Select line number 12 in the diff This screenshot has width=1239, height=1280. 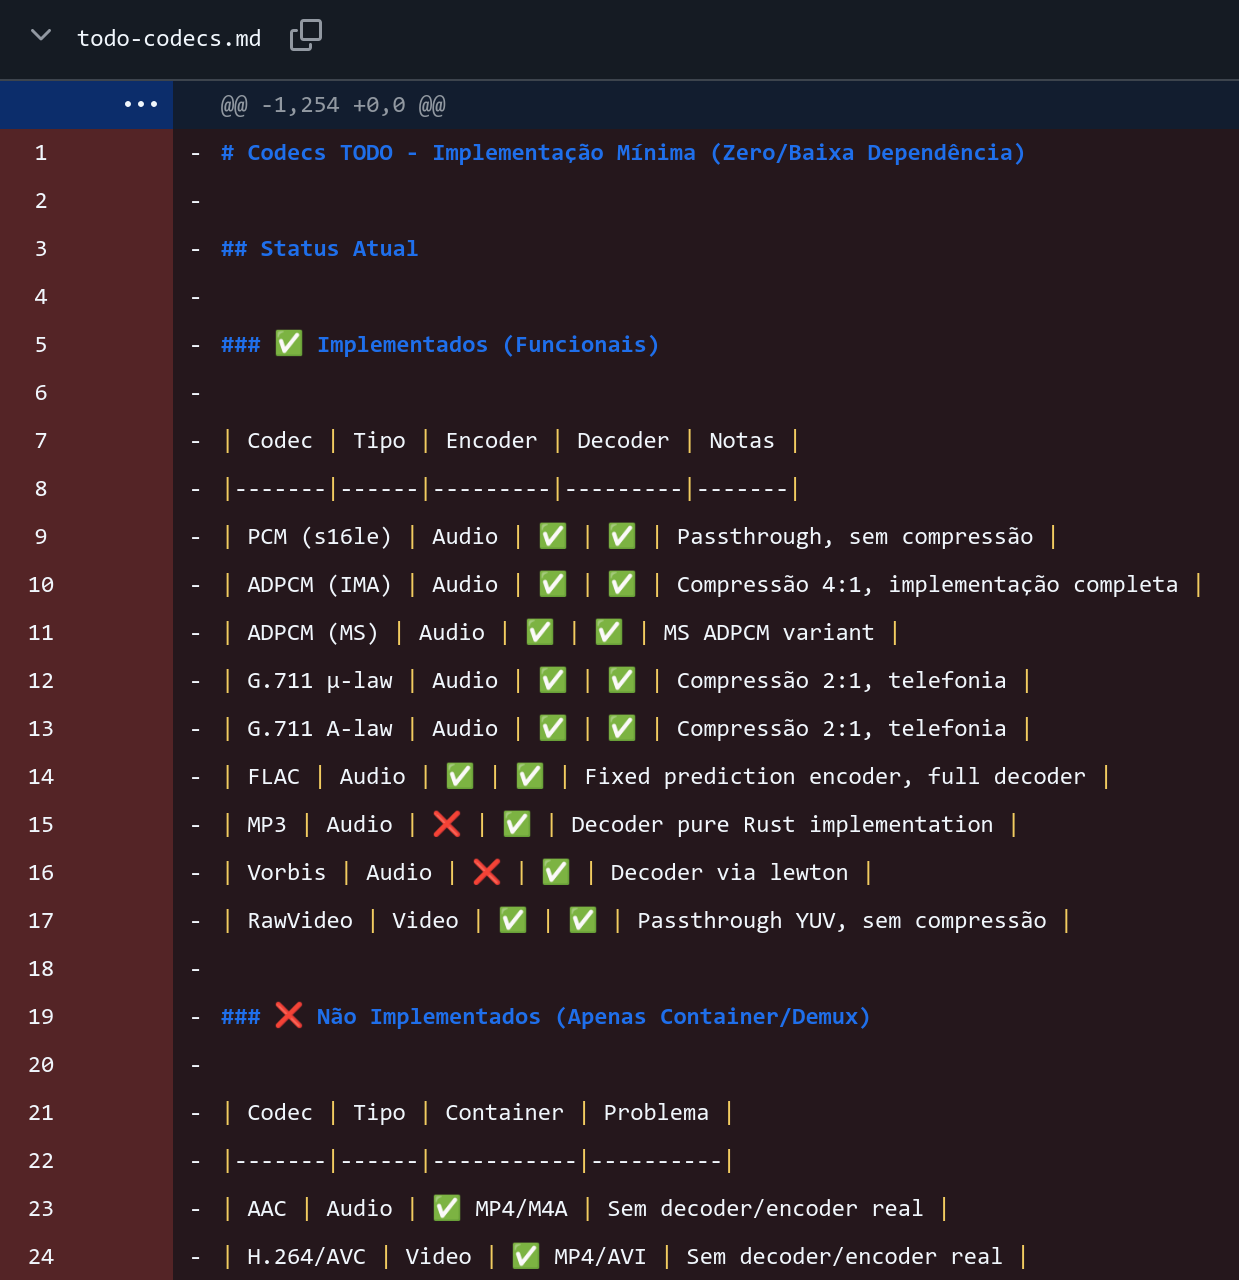click(x=41, y=681)
